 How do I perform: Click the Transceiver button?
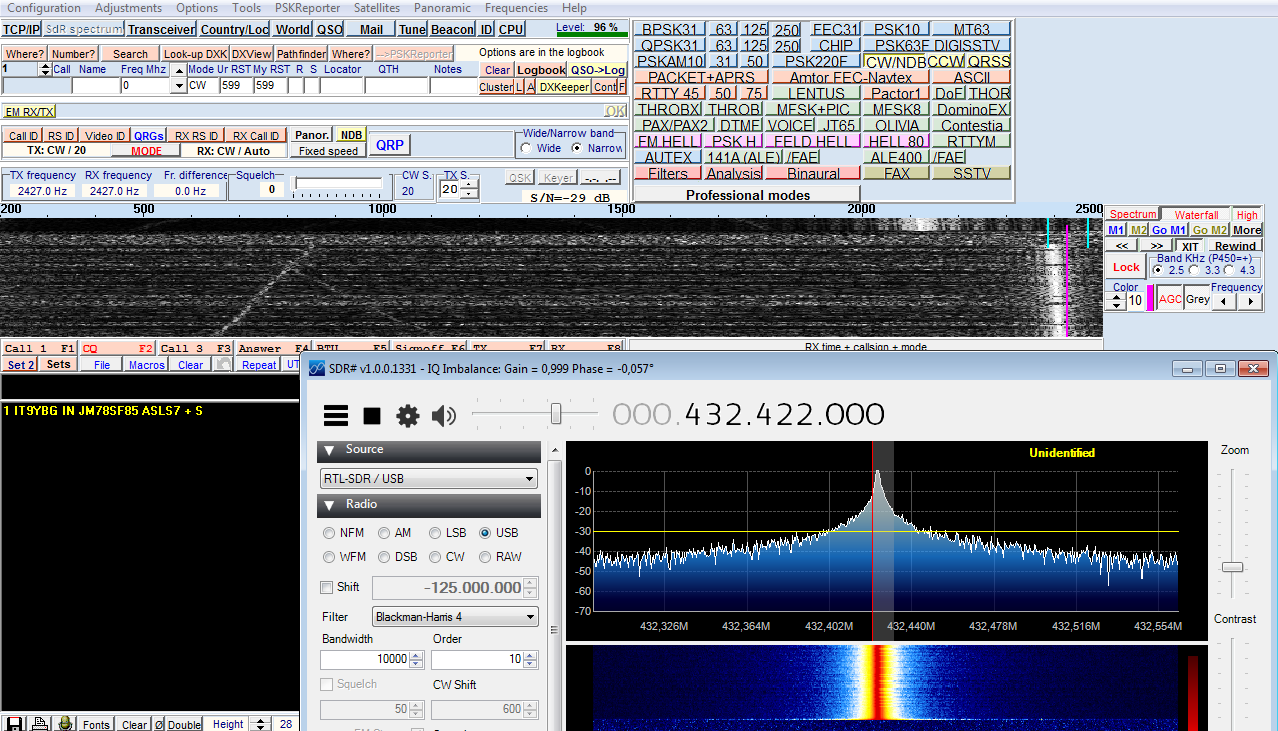tap(161, 29)
